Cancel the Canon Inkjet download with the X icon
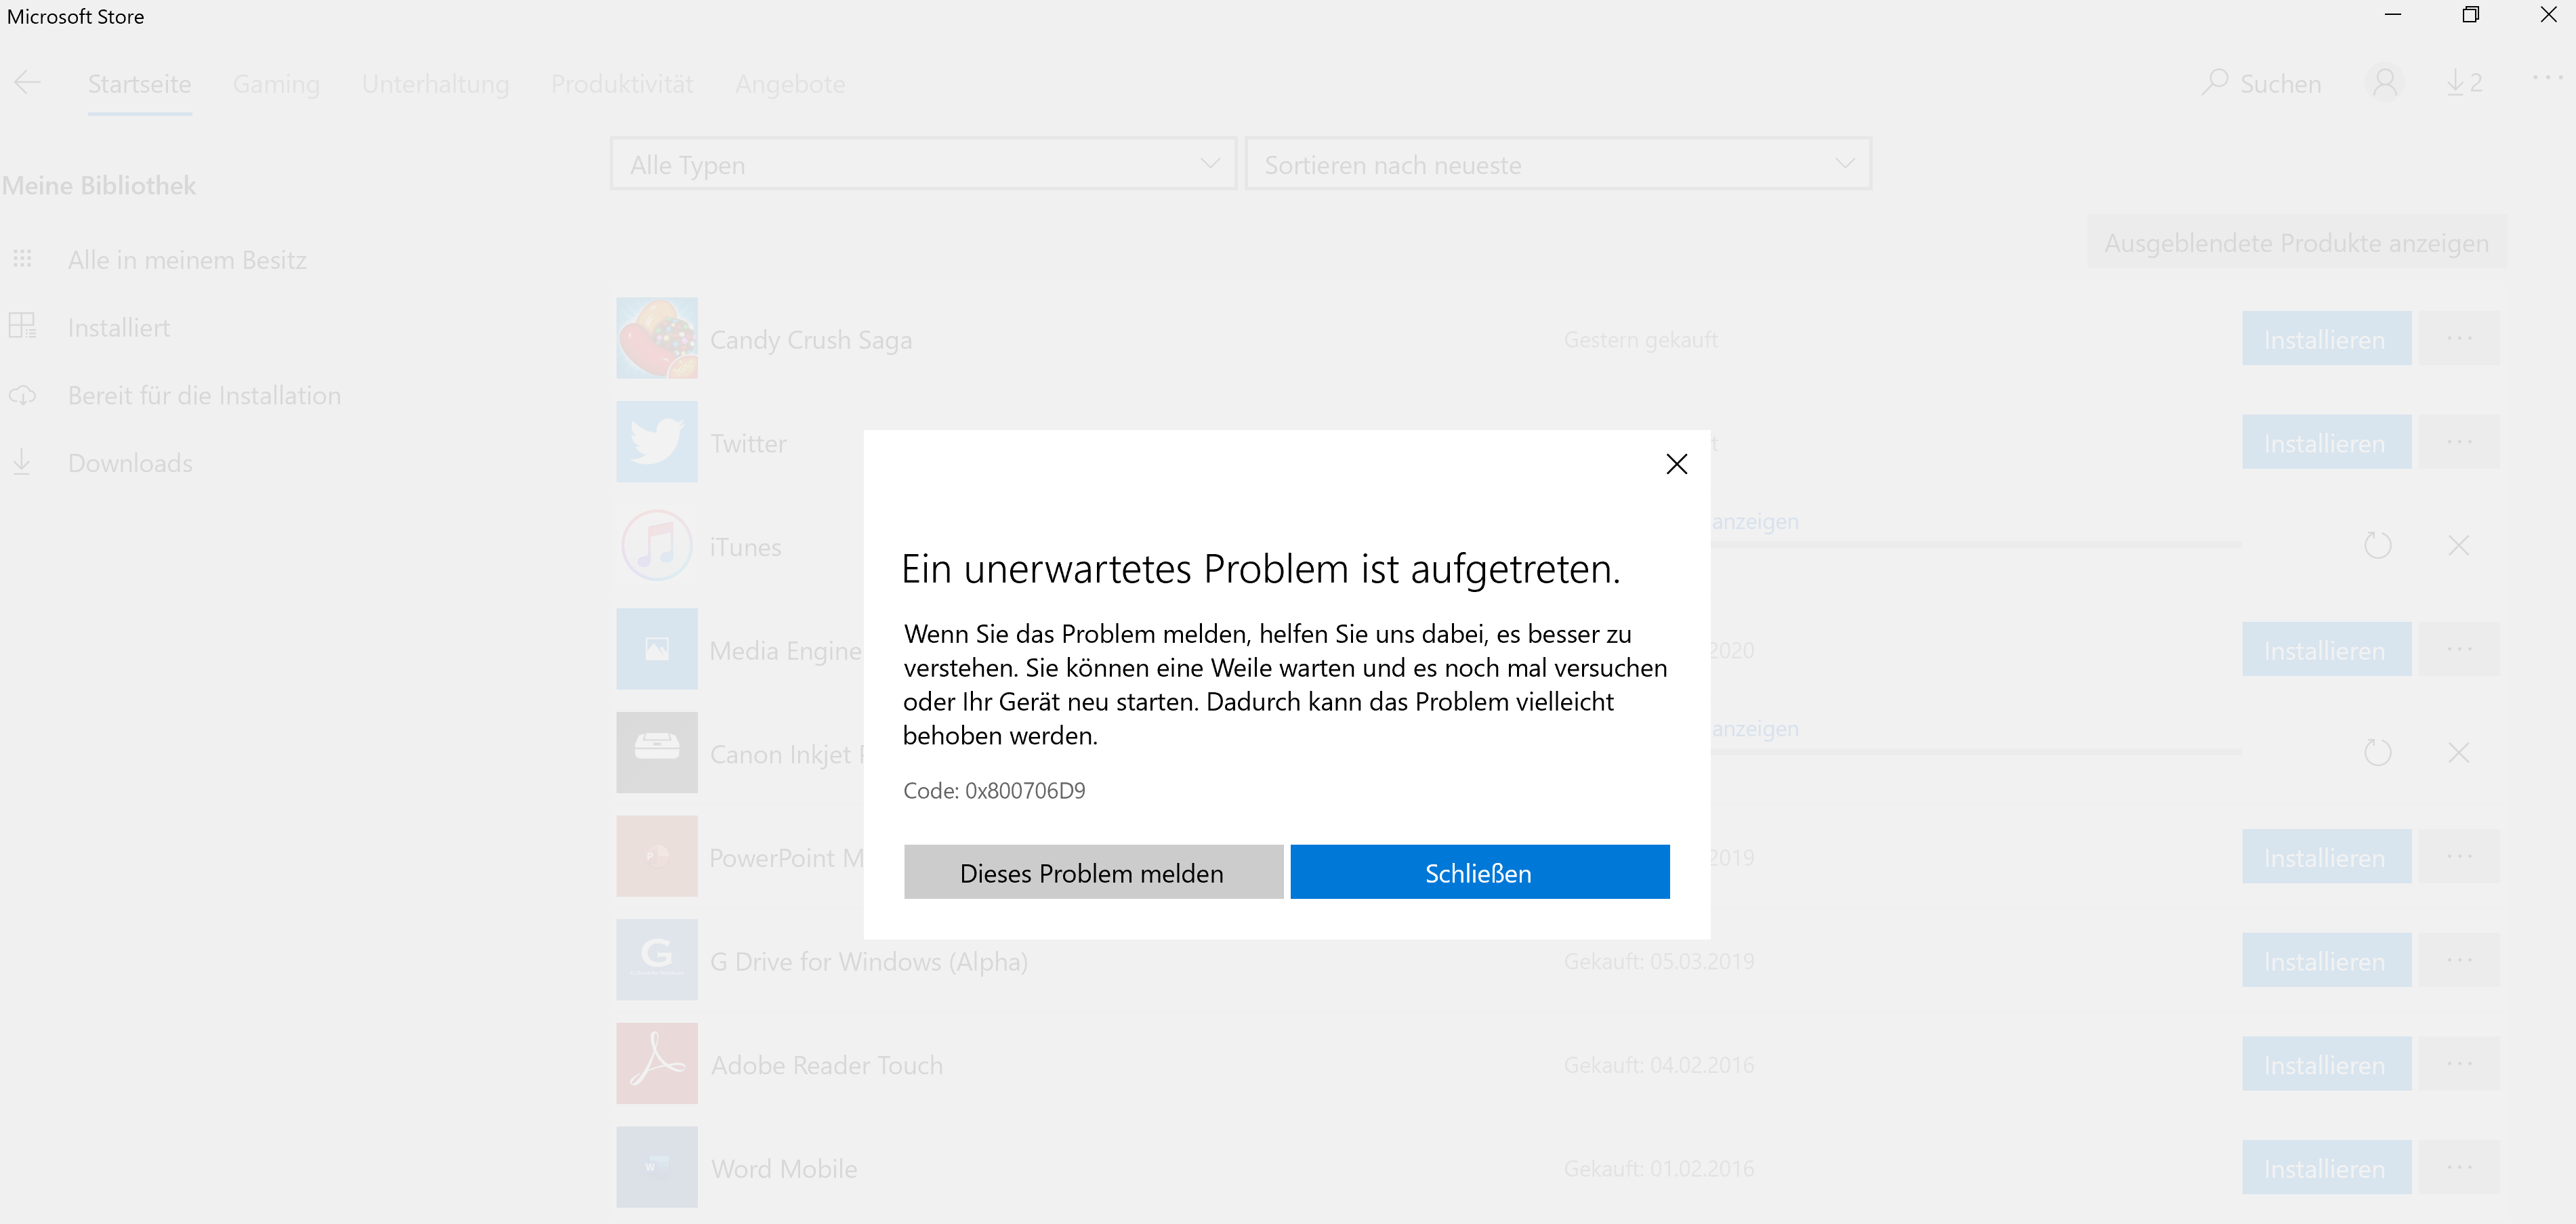 tap(2458, 753)
